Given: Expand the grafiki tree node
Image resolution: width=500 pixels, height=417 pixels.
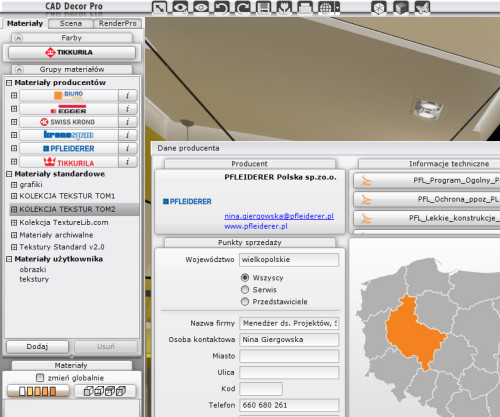Looking at the screenshot, I should click(14, 185).
